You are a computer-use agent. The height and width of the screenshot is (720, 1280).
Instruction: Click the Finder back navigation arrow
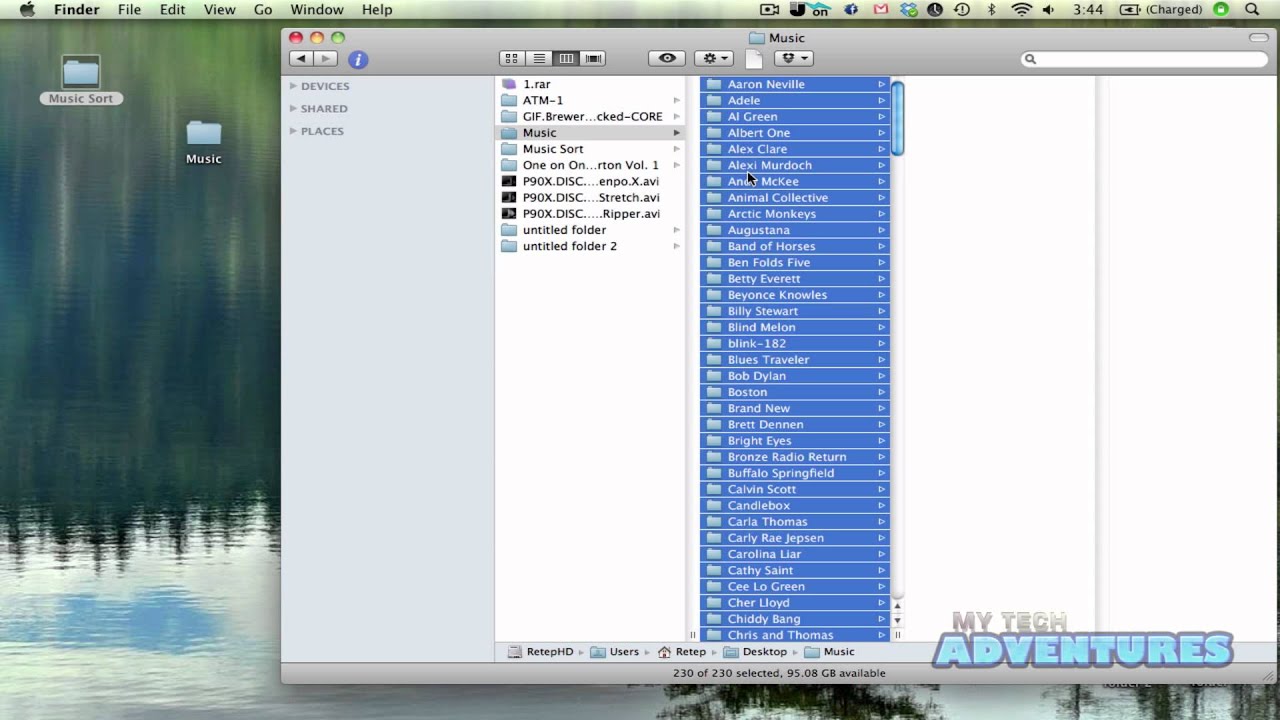click(301, 59)
